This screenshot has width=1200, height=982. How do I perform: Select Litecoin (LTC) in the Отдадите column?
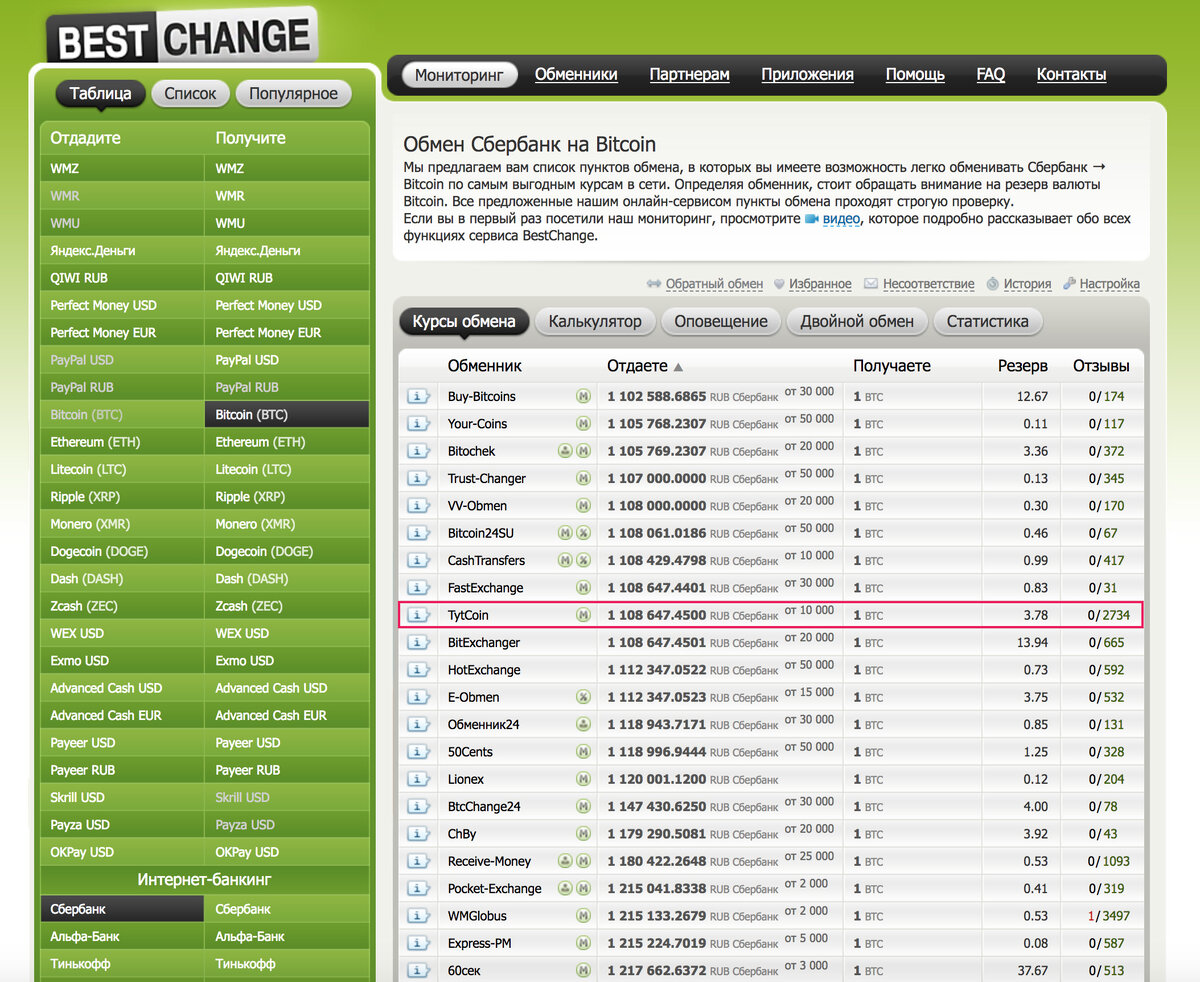click(122, 469)
